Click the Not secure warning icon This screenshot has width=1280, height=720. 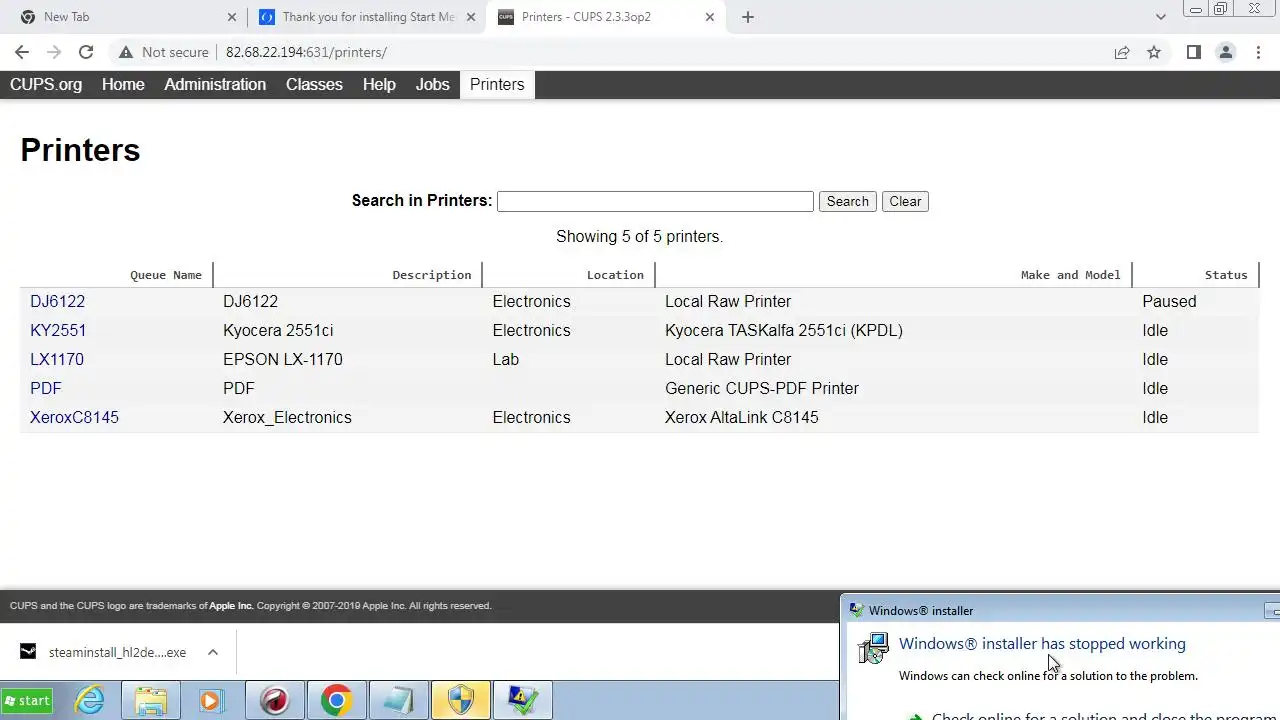point(125,52)
